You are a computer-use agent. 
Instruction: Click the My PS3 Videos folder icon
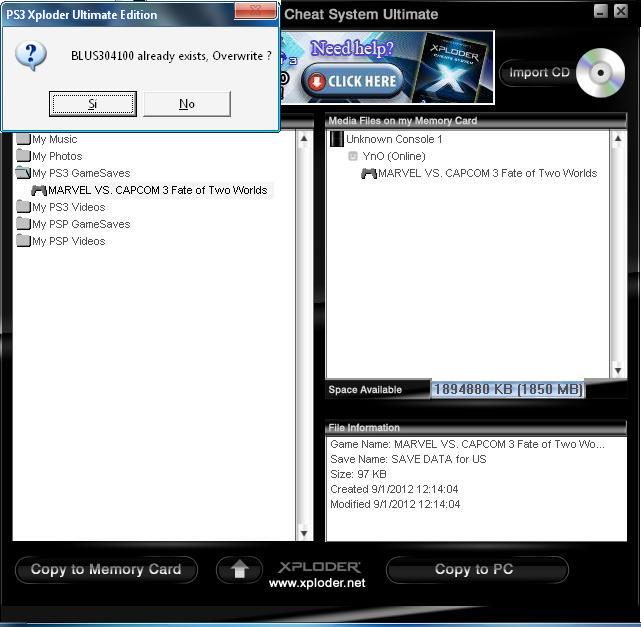point(24,207)
